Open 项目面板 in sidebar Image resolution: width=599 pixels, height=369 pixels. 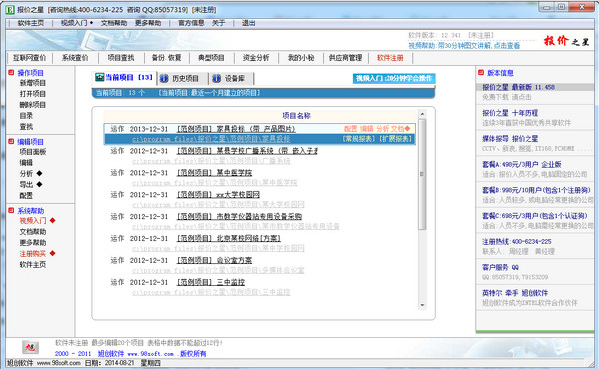[x=33, y=152]
